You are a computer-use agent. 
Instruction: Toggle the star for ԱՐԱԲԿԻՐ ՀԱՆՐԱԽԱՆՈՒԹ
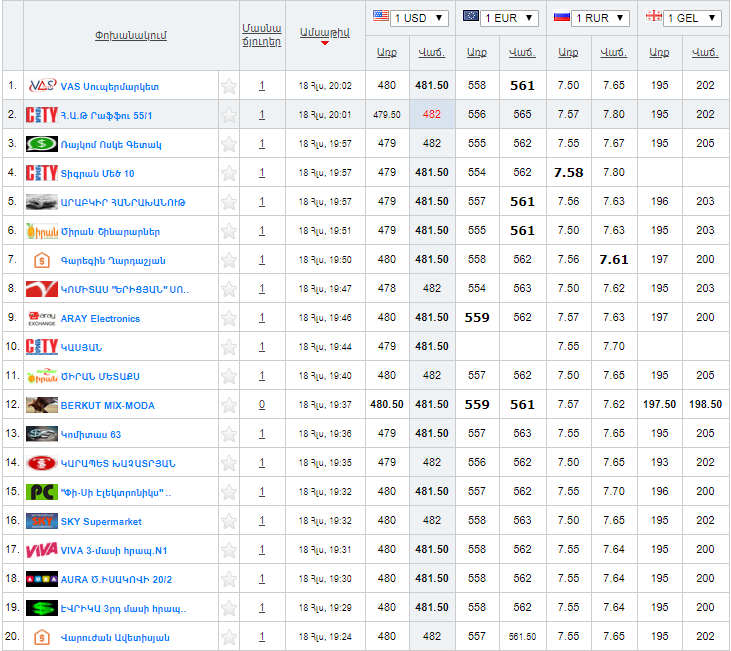click(229, 202)
